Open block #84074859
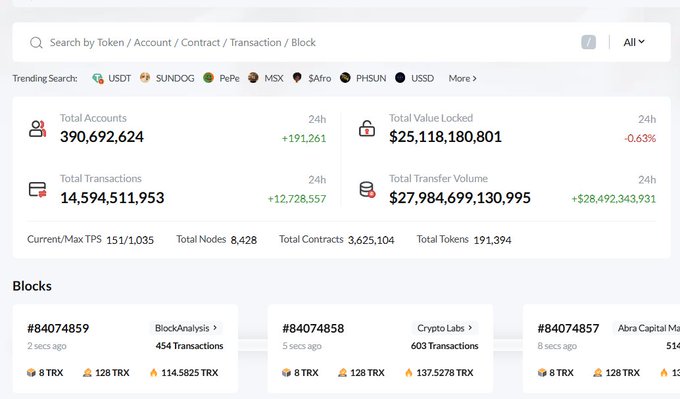This screenshot has width=680, height=399. point(58,328)
